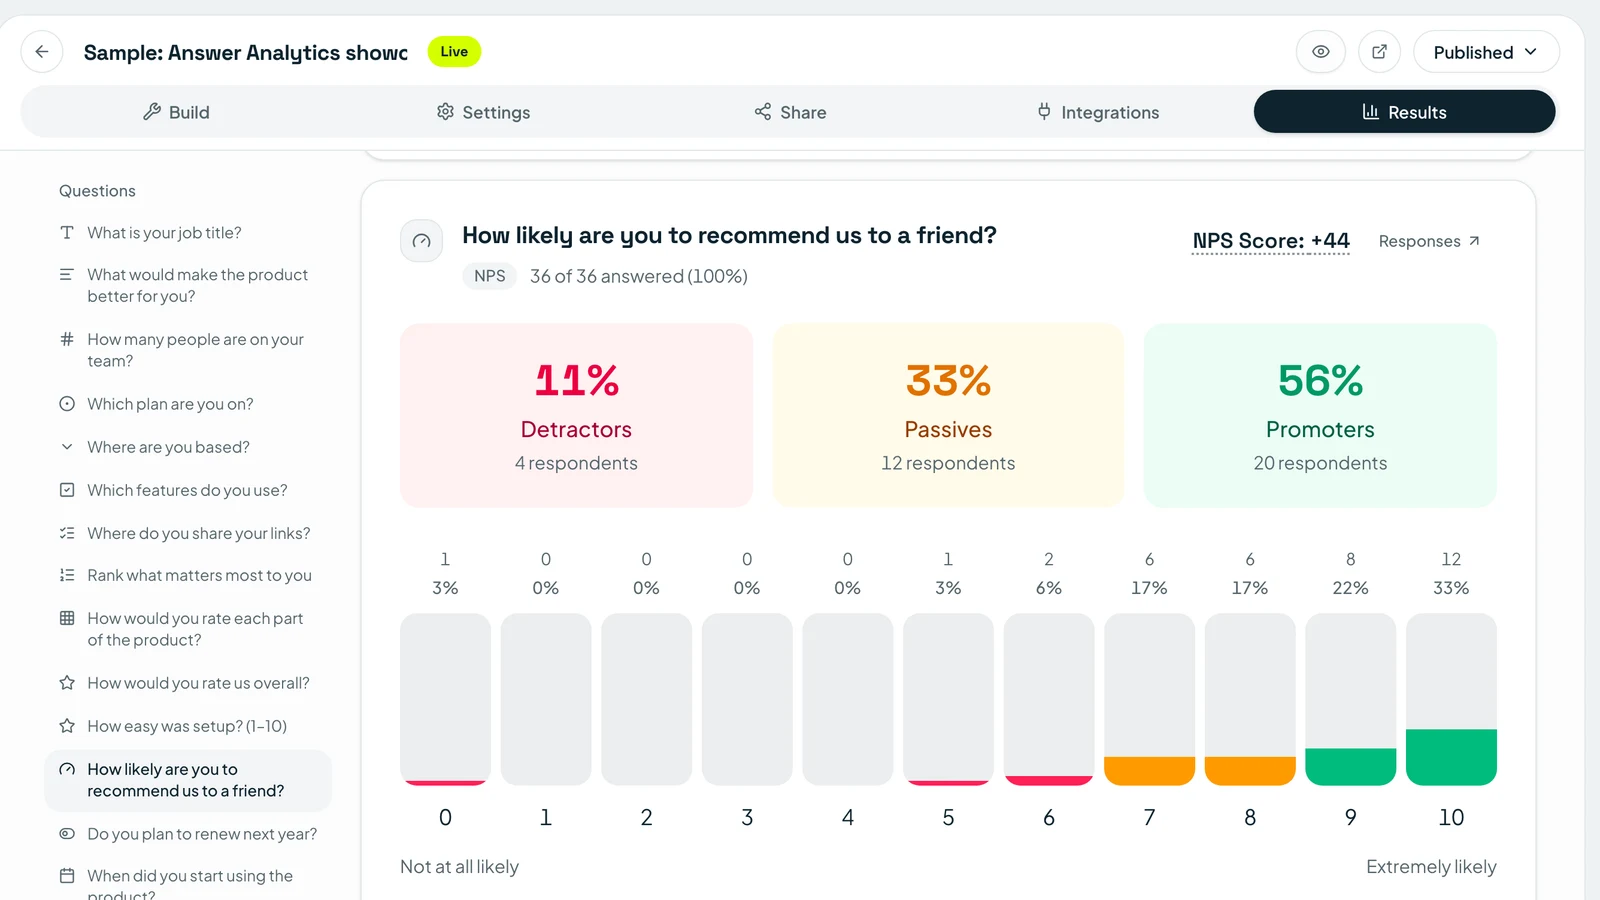Select the Detractors 11% card
This screenshot has width=1600, height=900.
point(576,415)
